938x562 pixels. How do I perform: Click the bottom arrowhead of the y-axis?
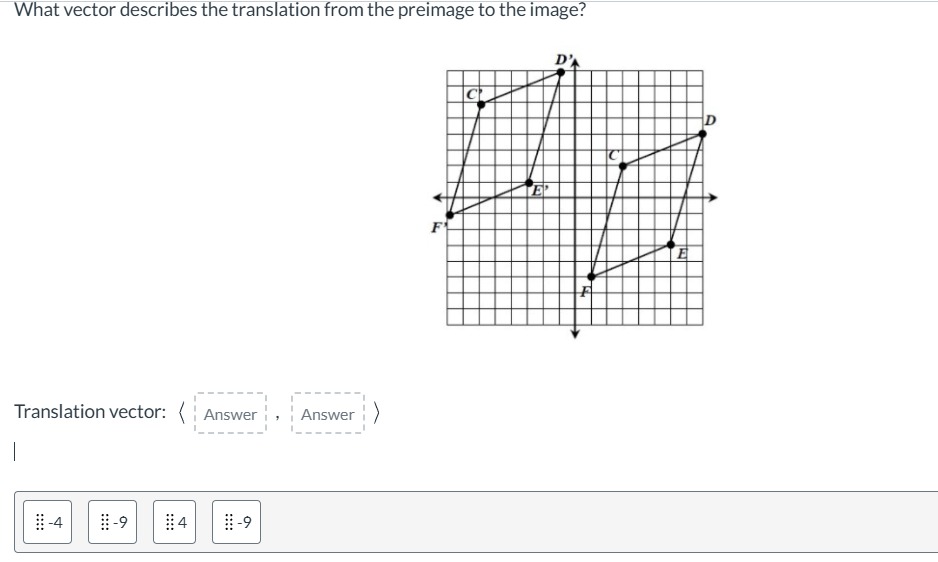(x=575, y=334)
